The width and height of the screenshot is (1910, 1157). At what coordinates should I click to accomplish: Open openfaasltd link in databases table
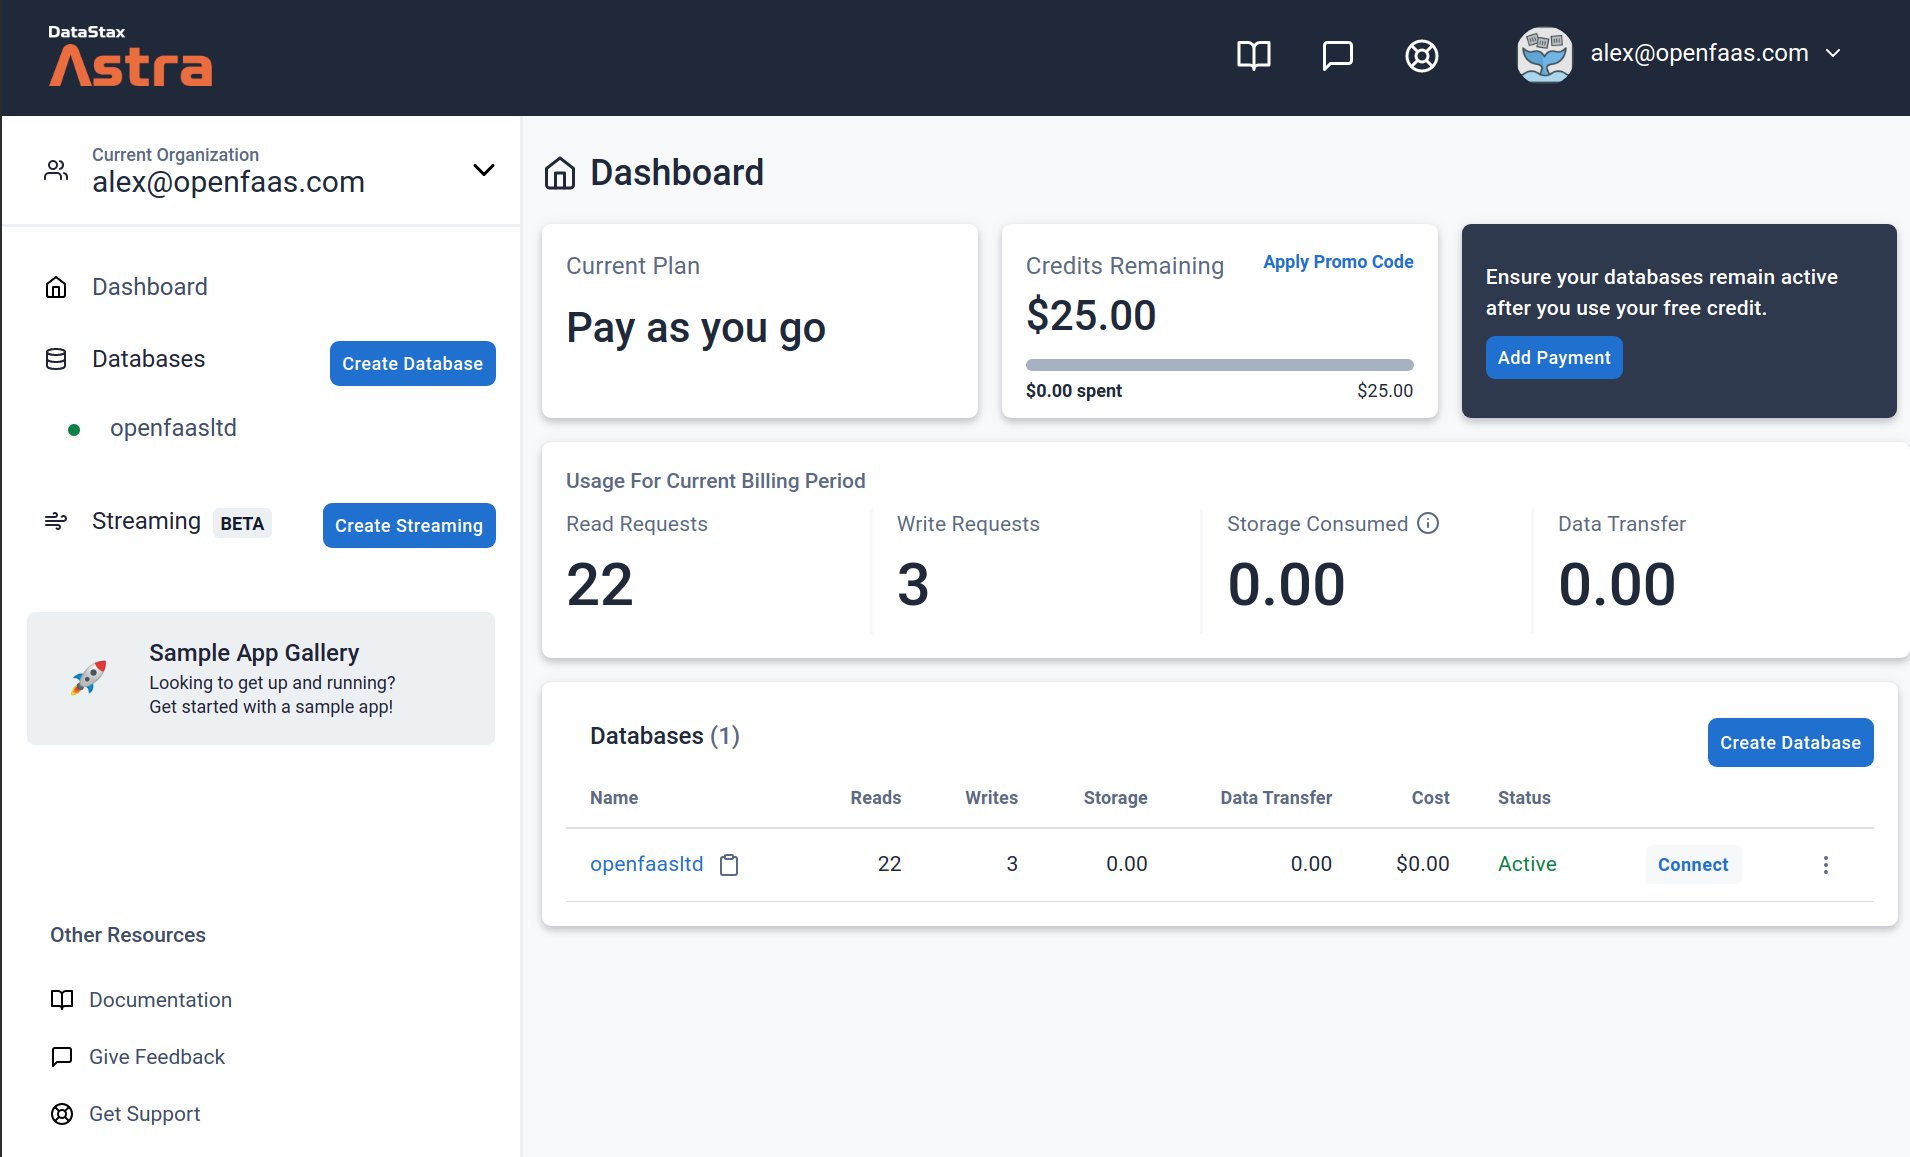(x=646, y=864)
